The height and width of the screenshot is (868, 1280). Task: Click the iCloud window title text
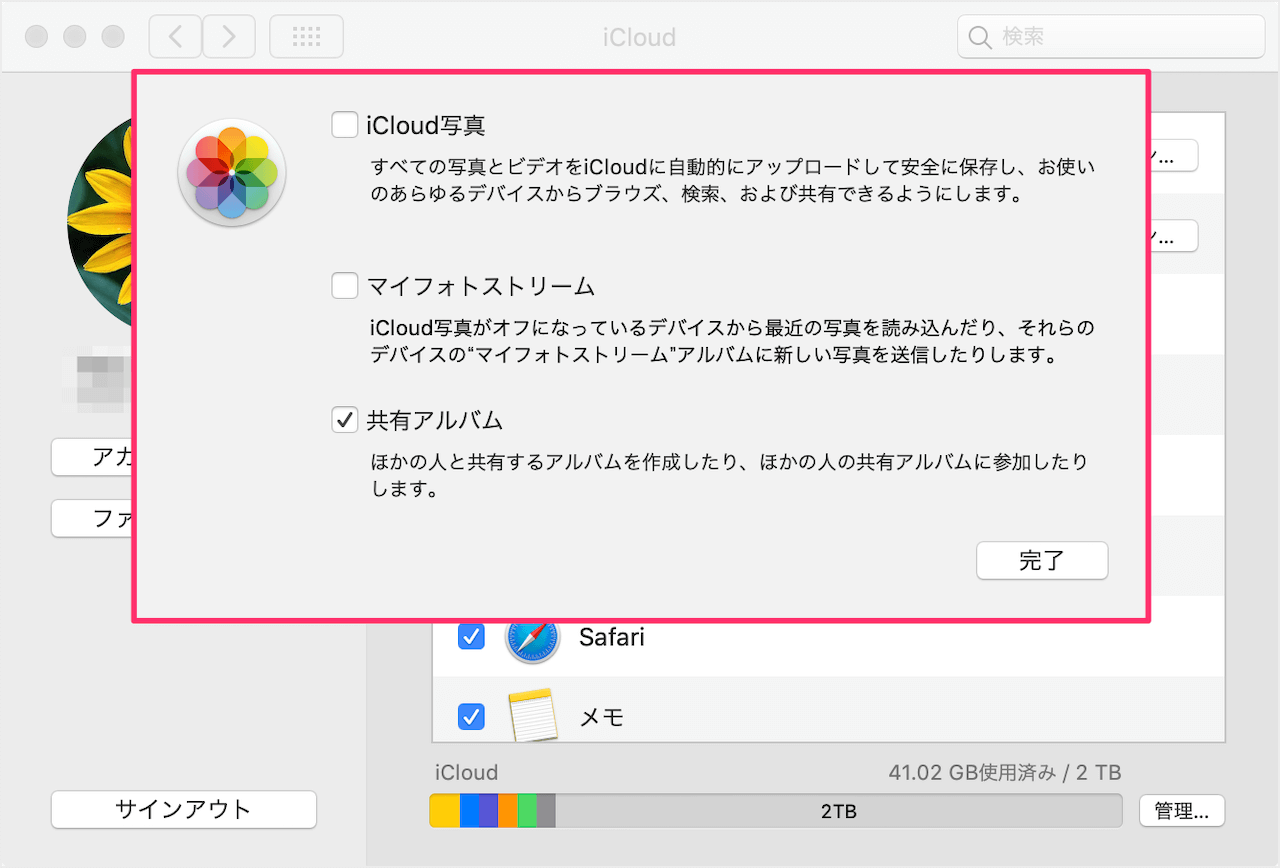(x=640, y=38)
